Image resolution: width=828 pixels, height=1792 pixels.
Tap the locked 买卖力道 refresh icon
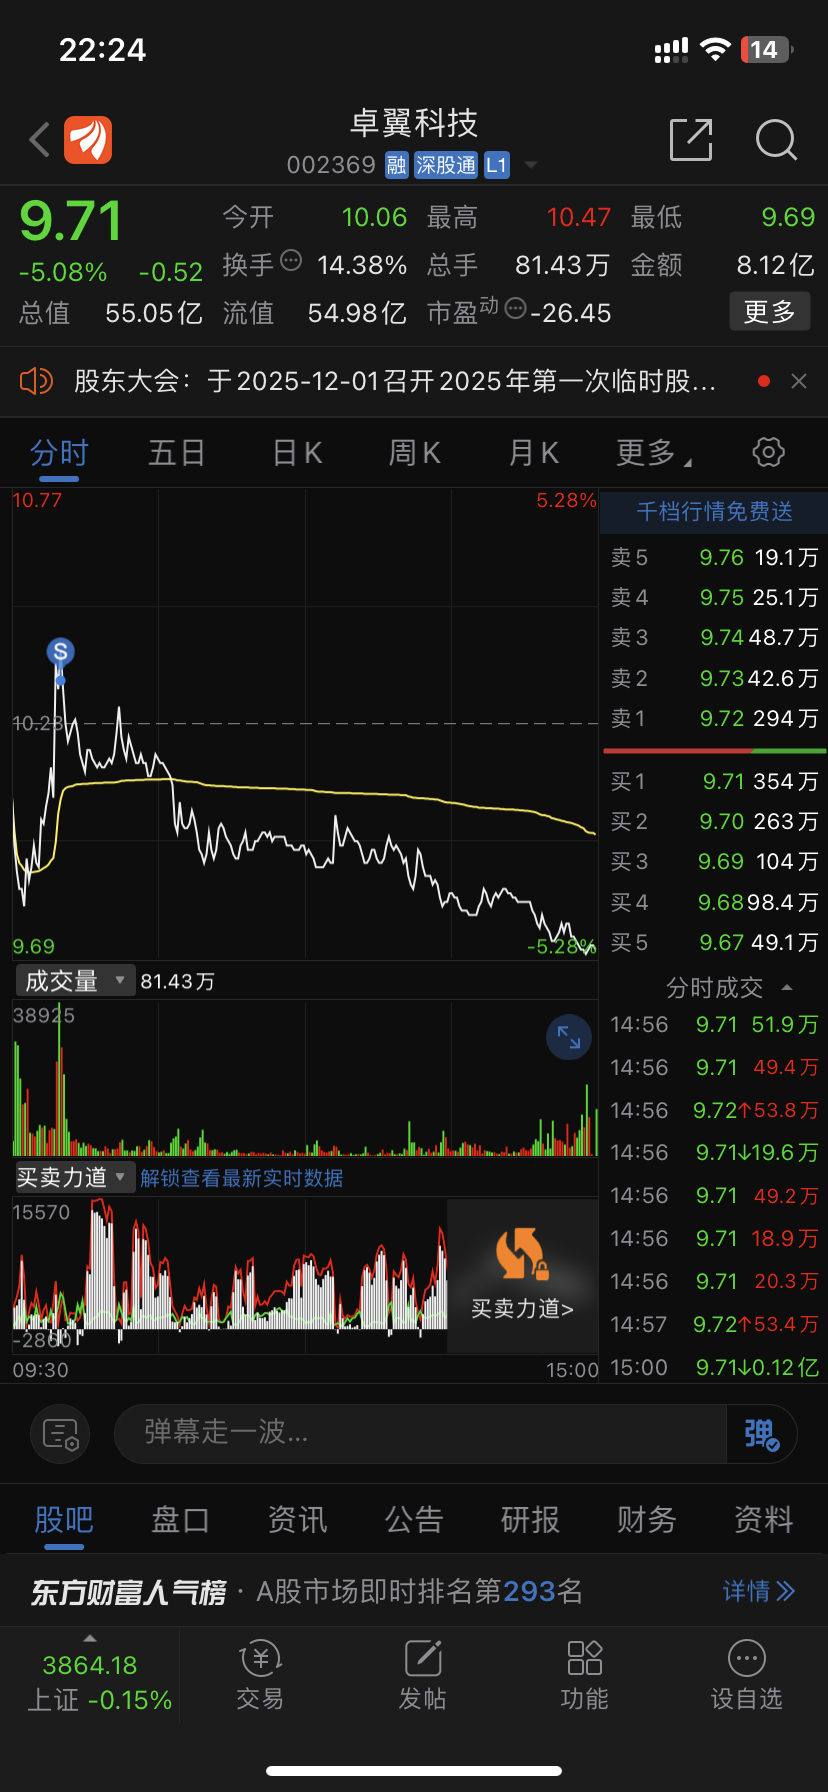[x=521, y=1254]
